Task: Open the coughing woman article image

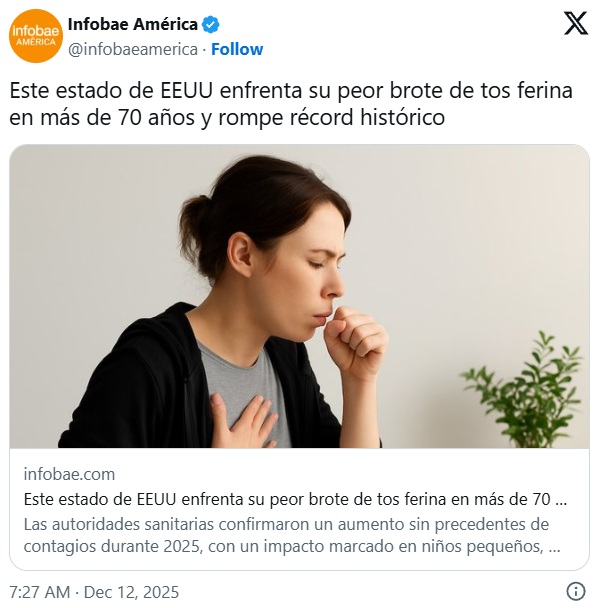Action: pyautogui.click(x=299, y=296)
